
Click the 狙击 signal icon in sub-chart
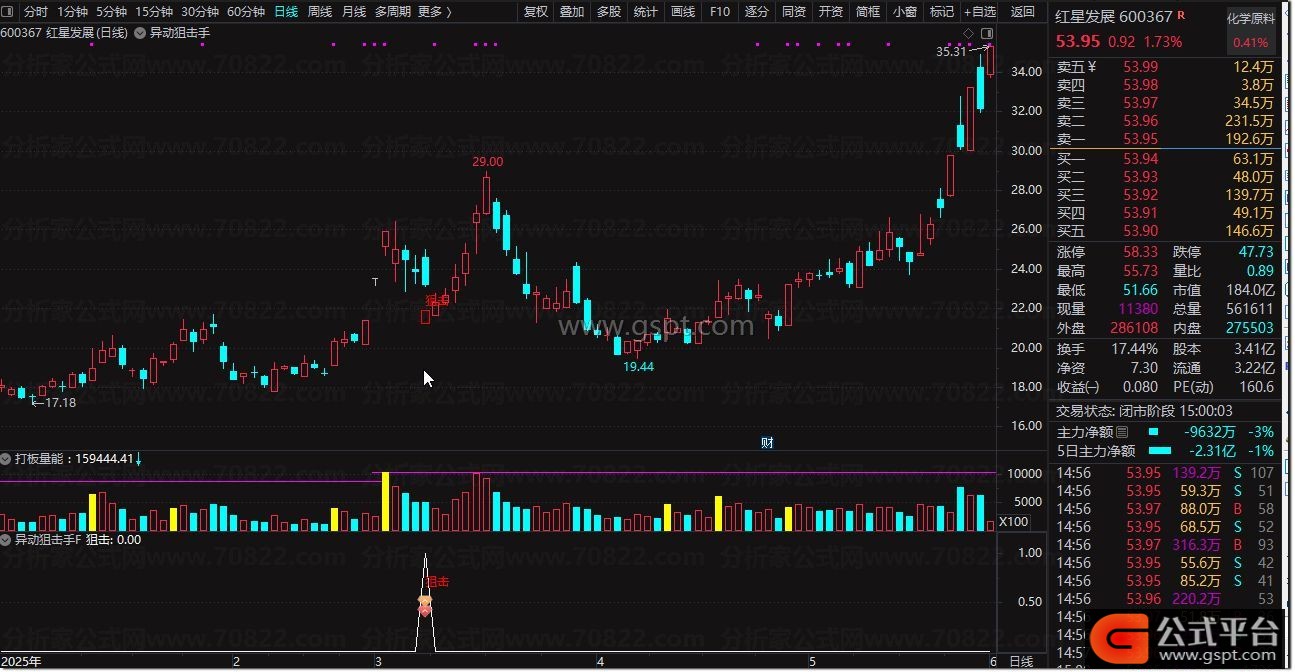(425, 605)
